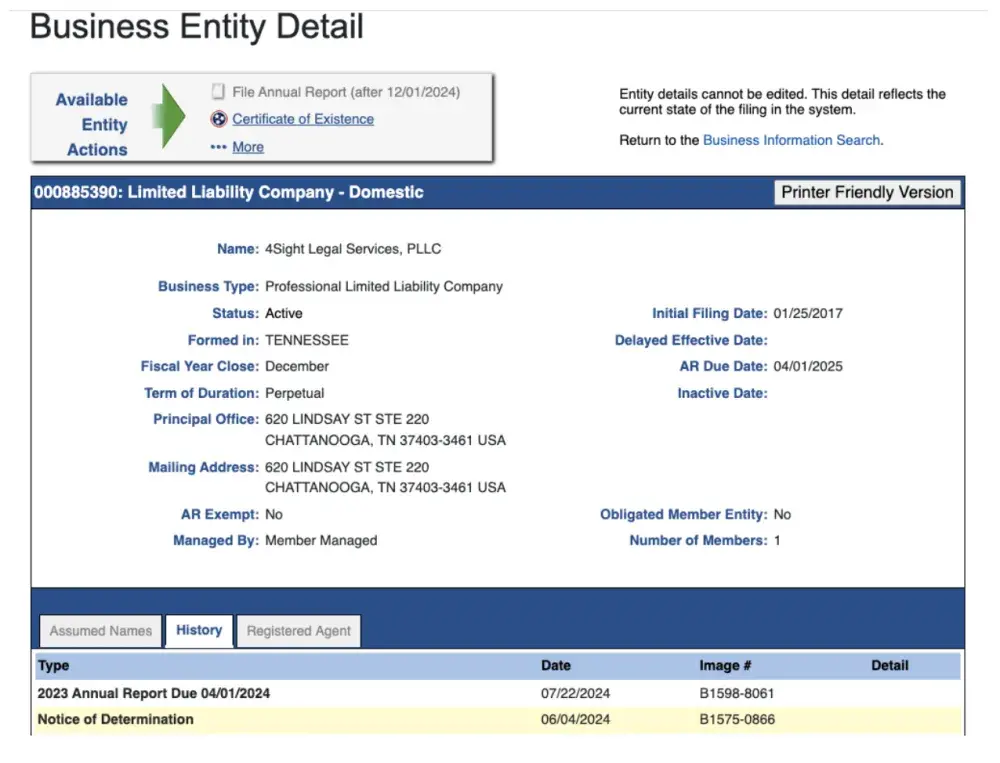This screenshot has height=763, width=1000.
Task: Switch to the Assumed Names tab
Action: tap(101, 631)
